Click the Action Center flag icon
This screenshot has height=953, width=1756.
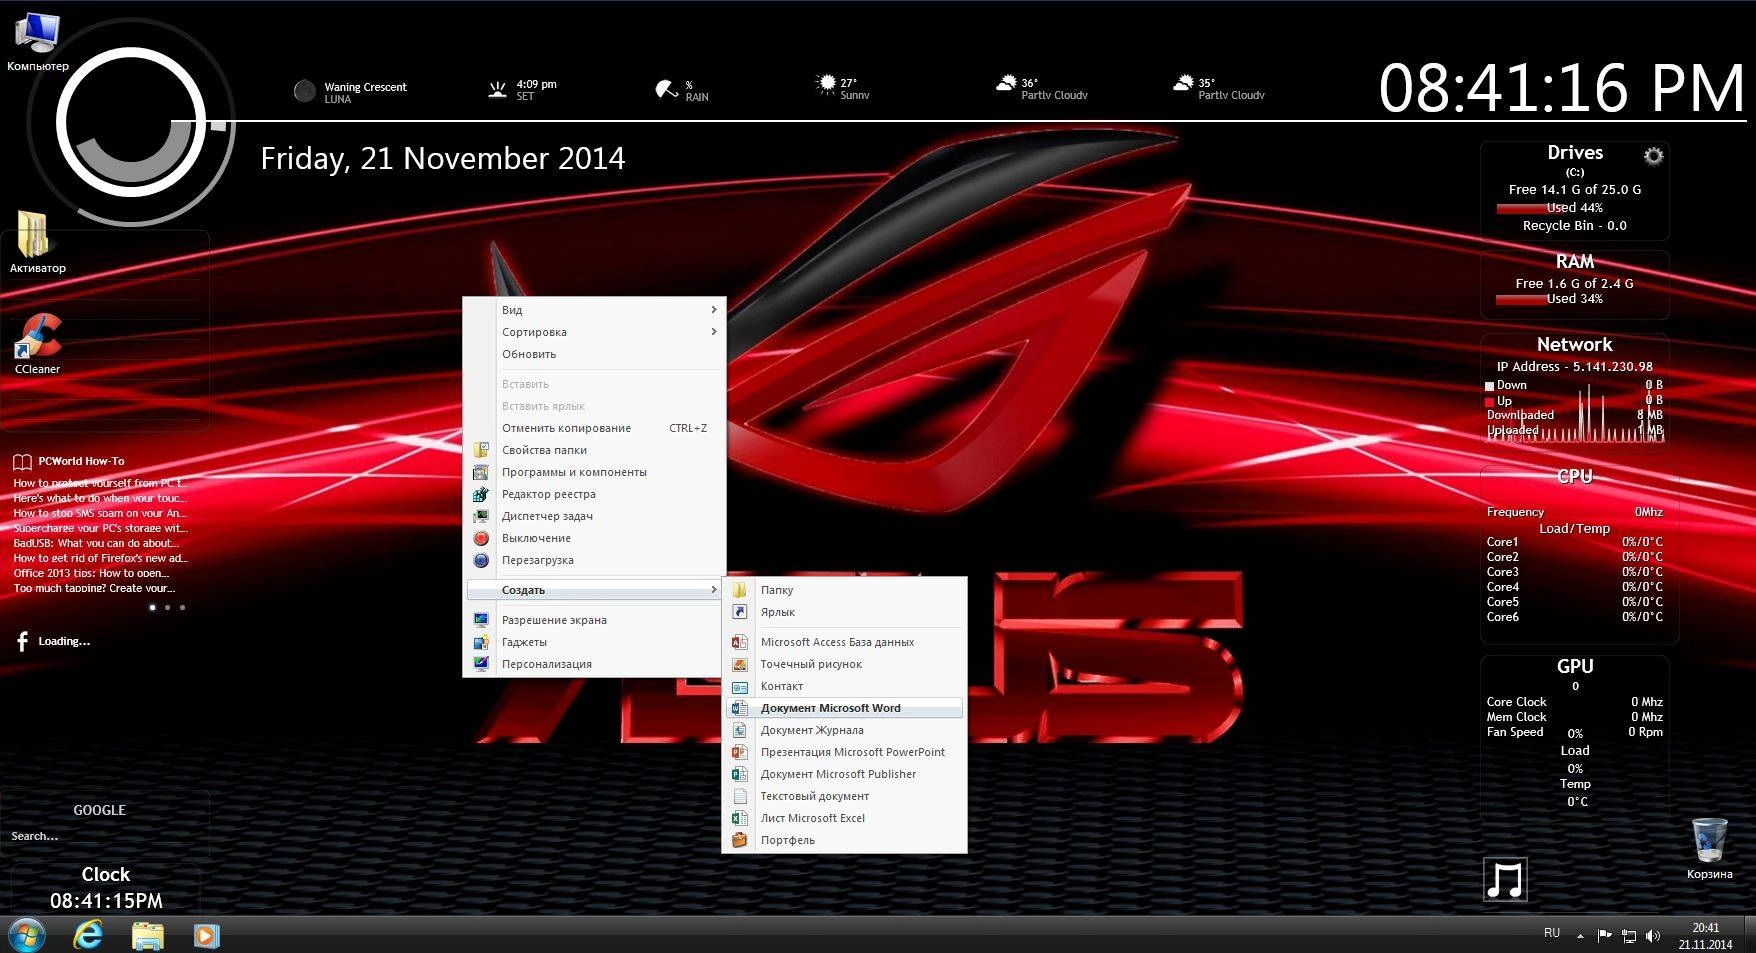[1604, 936]
